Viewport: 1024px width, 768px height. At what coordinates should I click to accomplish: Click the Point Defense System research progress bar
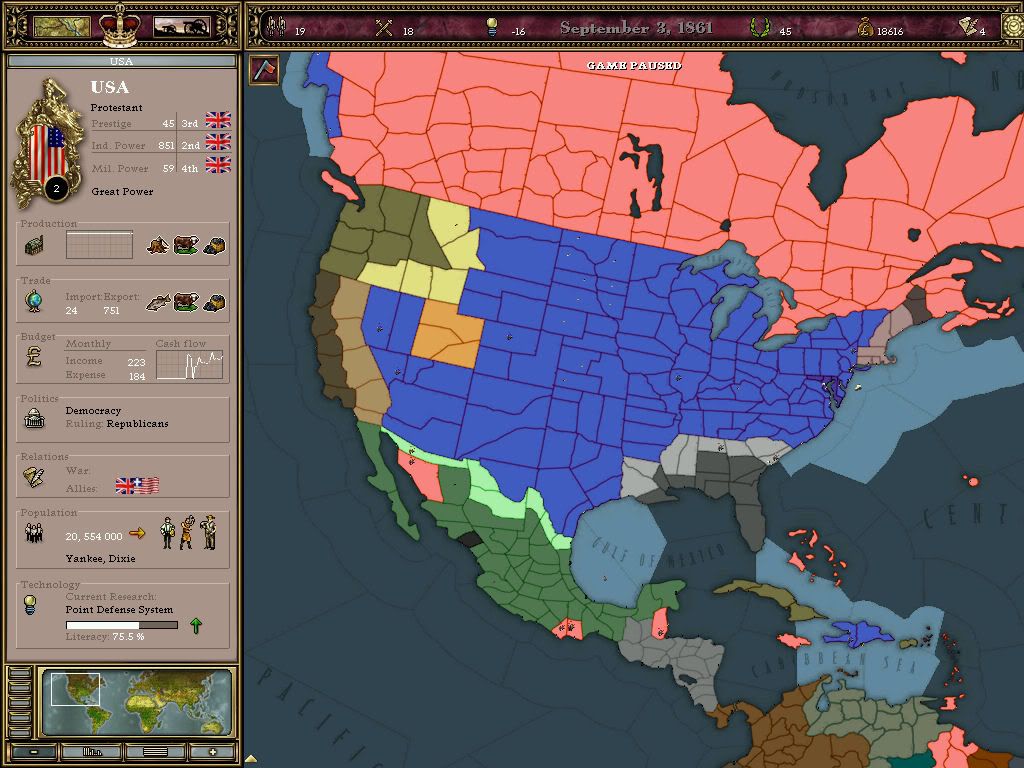point(121,625)
